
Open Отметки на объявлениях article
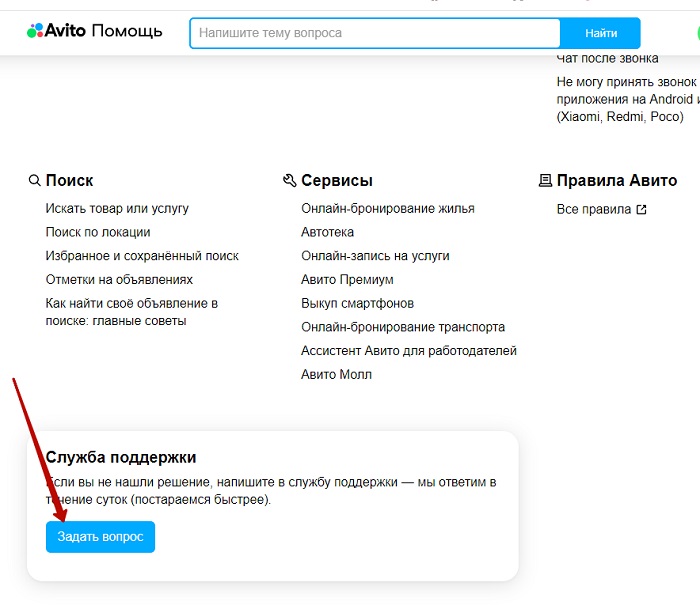point(119,280)
